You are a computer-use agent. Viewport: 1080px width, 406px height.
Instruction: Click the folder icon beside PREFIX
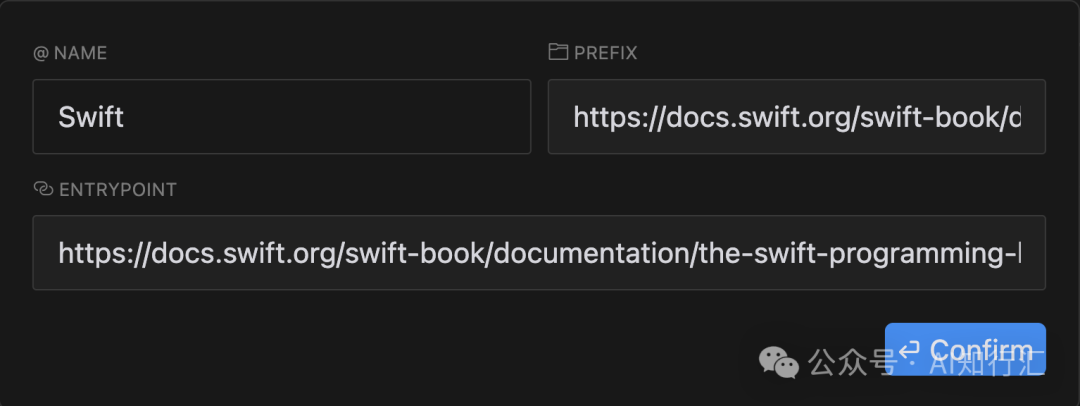click(558, 52)
